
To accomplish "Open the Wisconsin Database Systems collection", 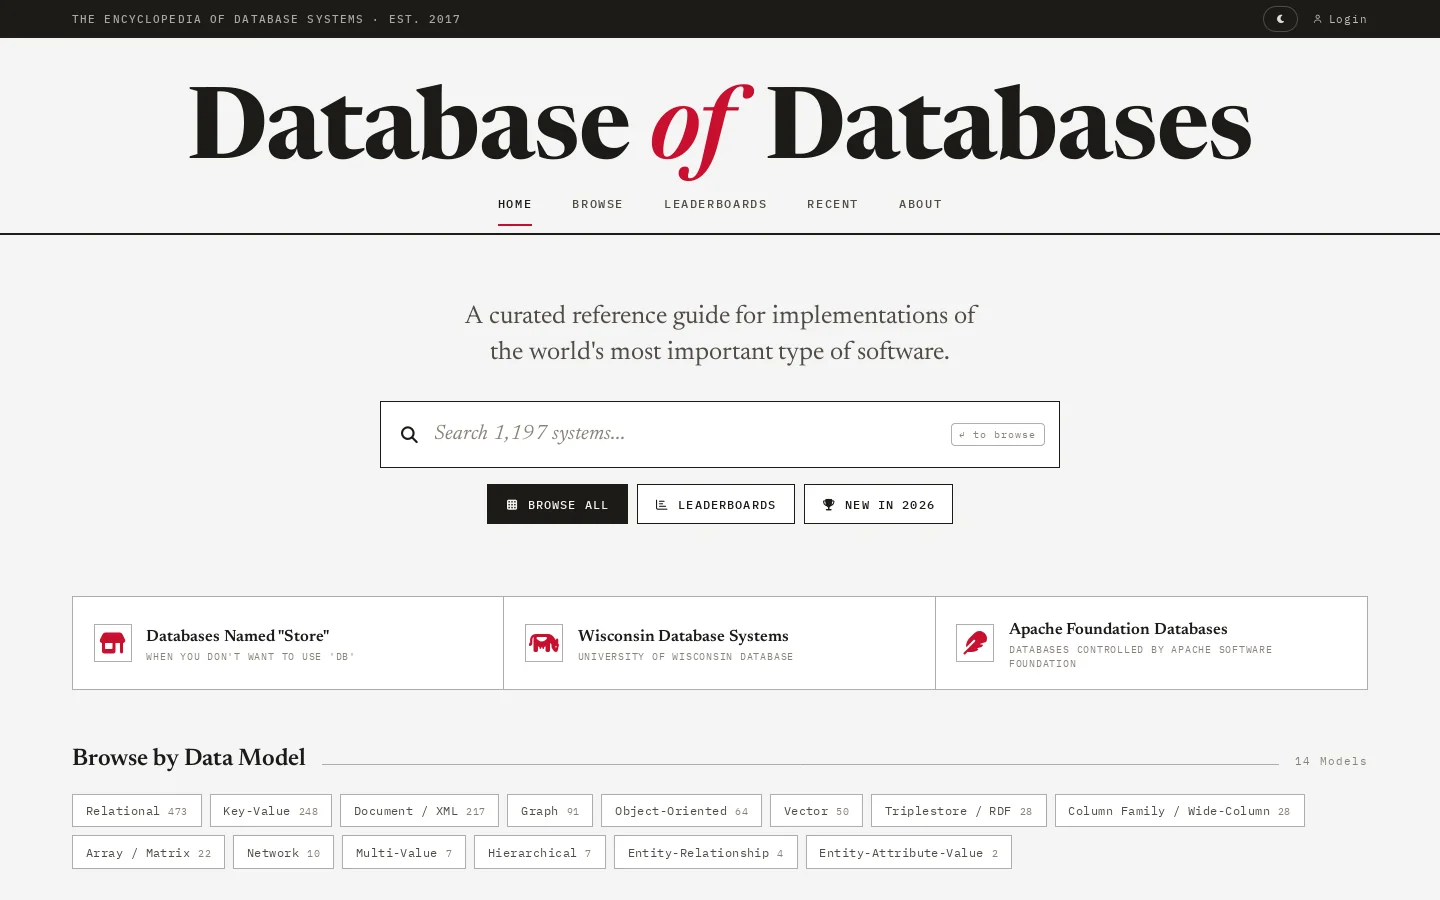I will click(x=720, y=643).
